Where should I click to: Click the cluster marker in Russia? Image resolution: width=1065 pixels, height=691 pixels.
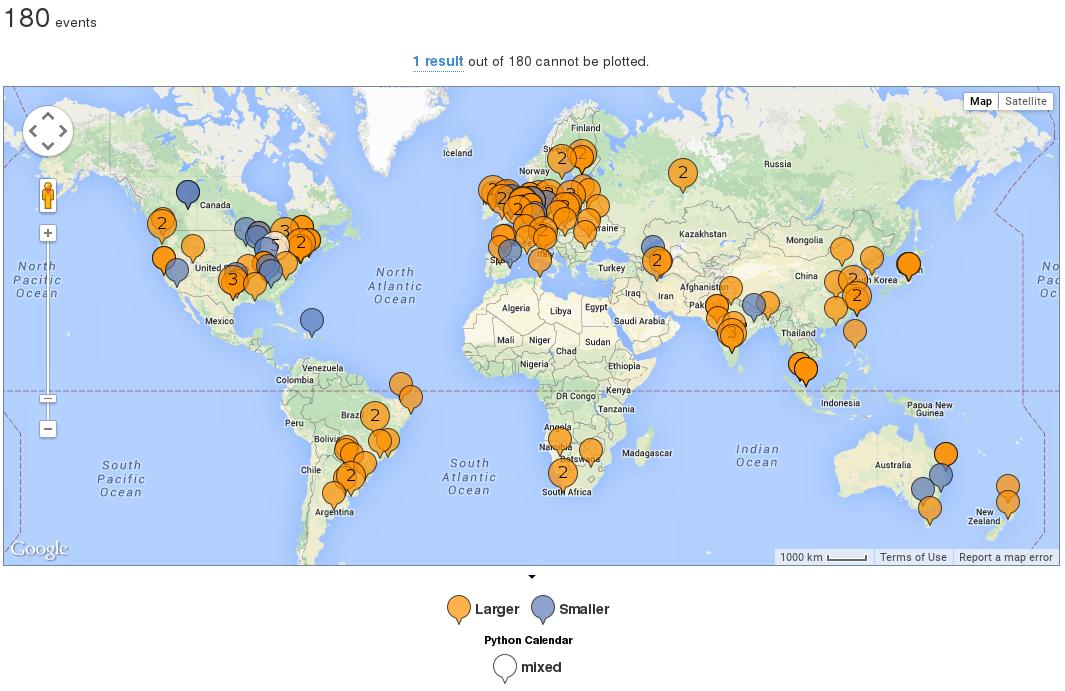(683, 173)
